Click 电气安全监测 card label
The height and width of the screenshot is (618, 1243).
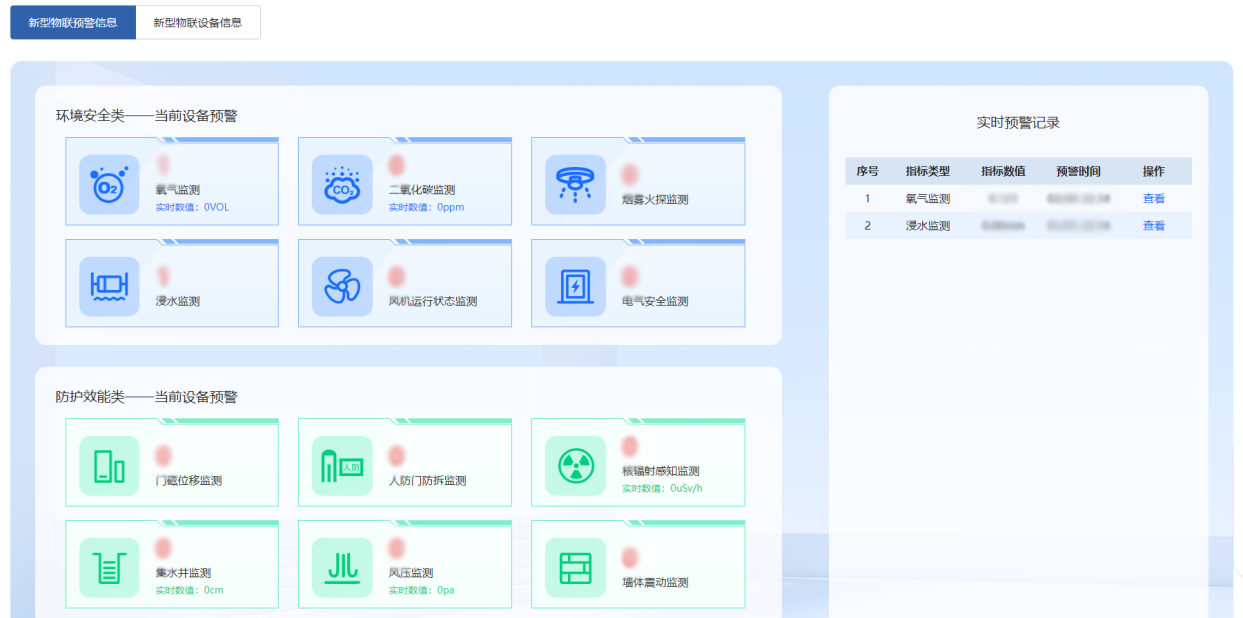[655, 301]
